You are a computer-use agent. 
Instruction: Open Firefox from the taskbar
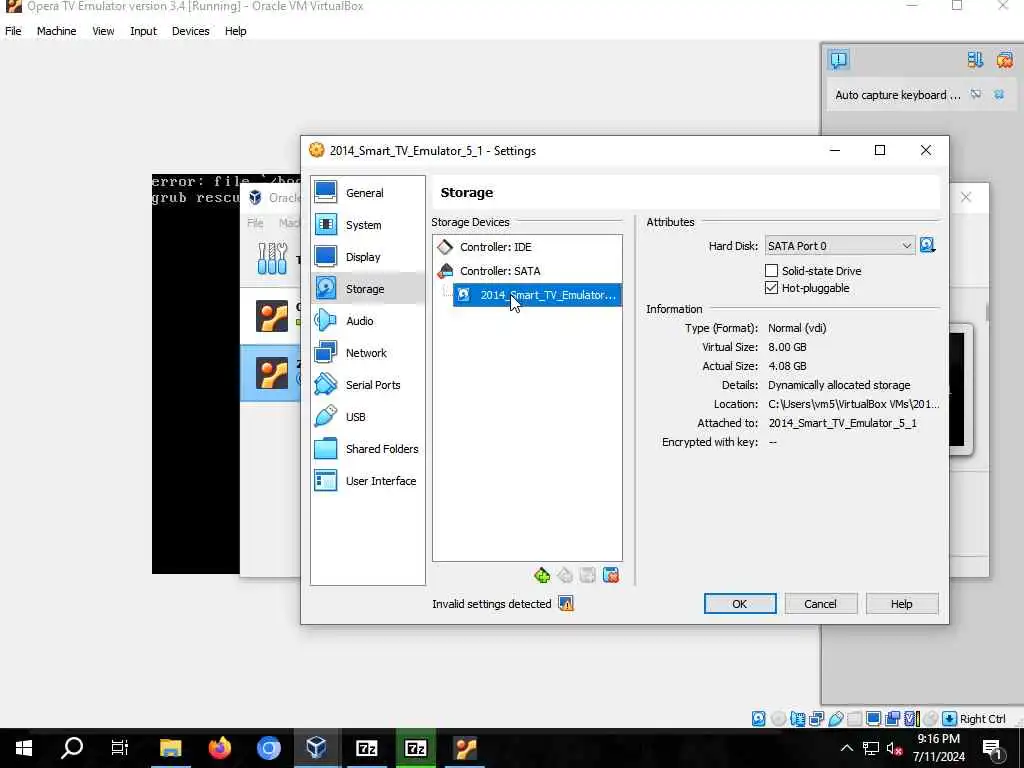(220, 748)
